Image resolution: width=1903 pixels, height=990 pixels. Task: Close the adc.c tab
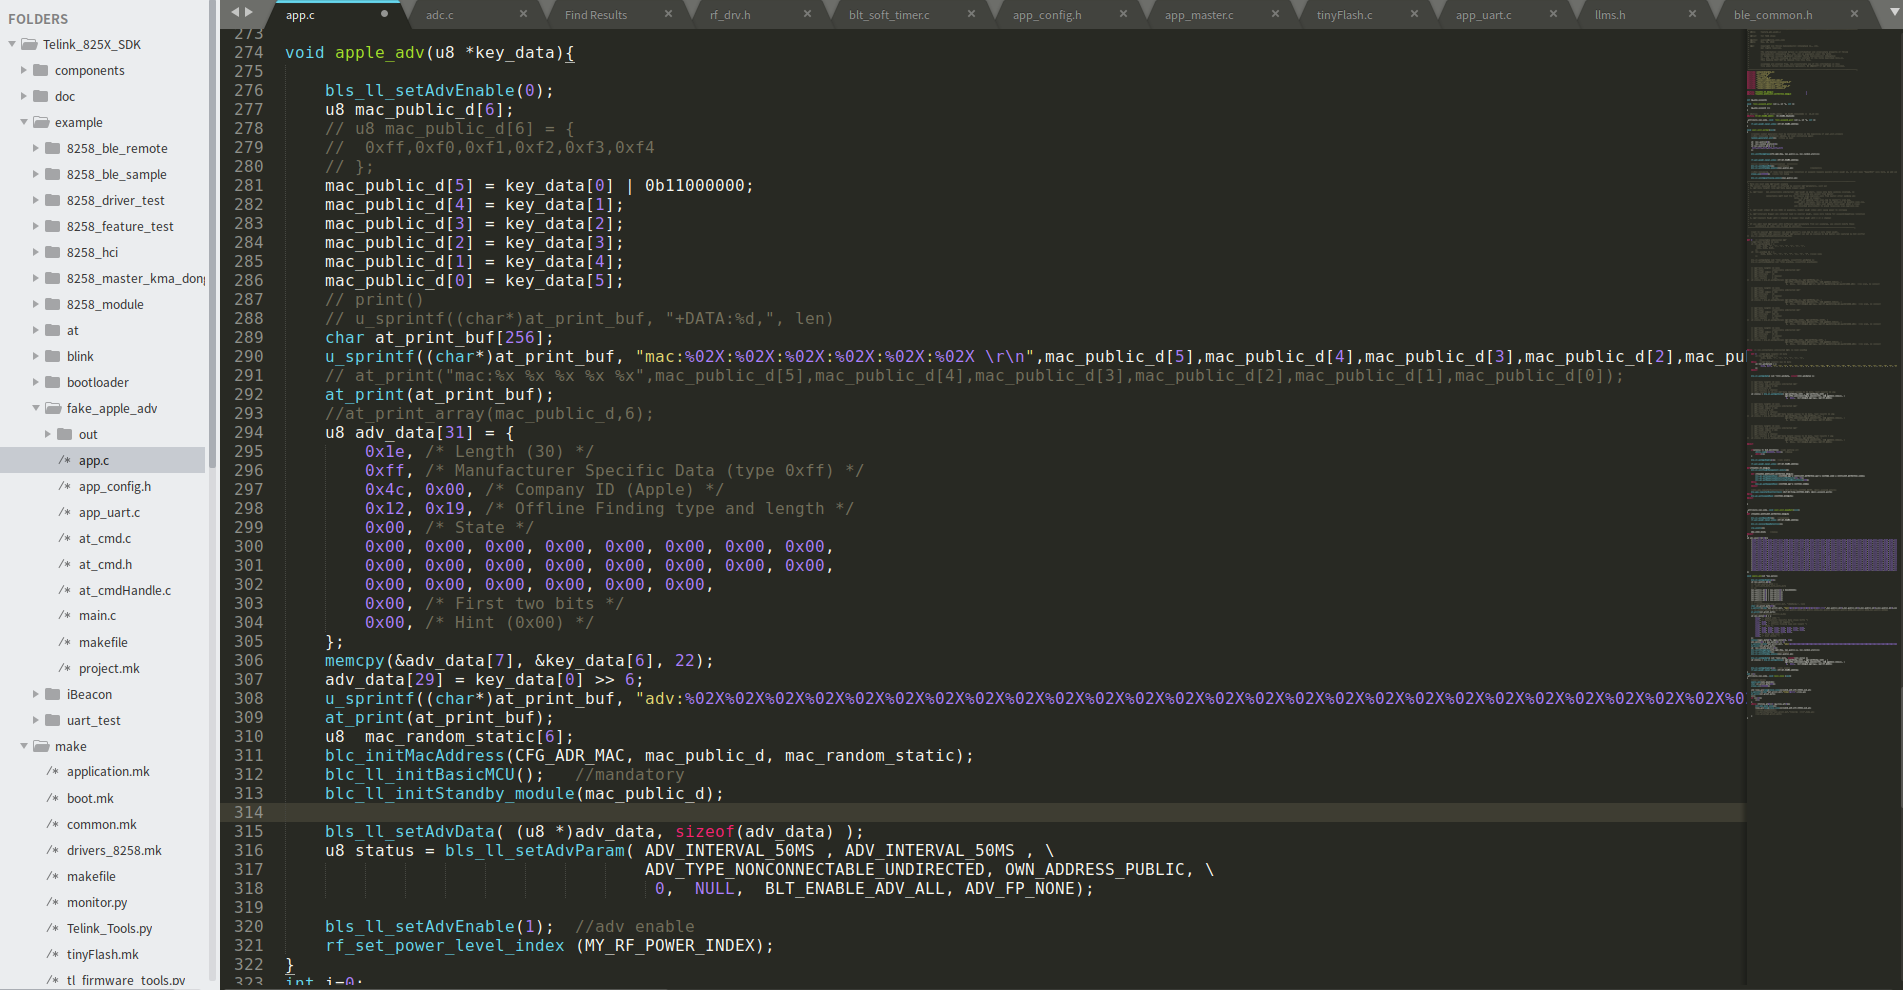(523, 14)
